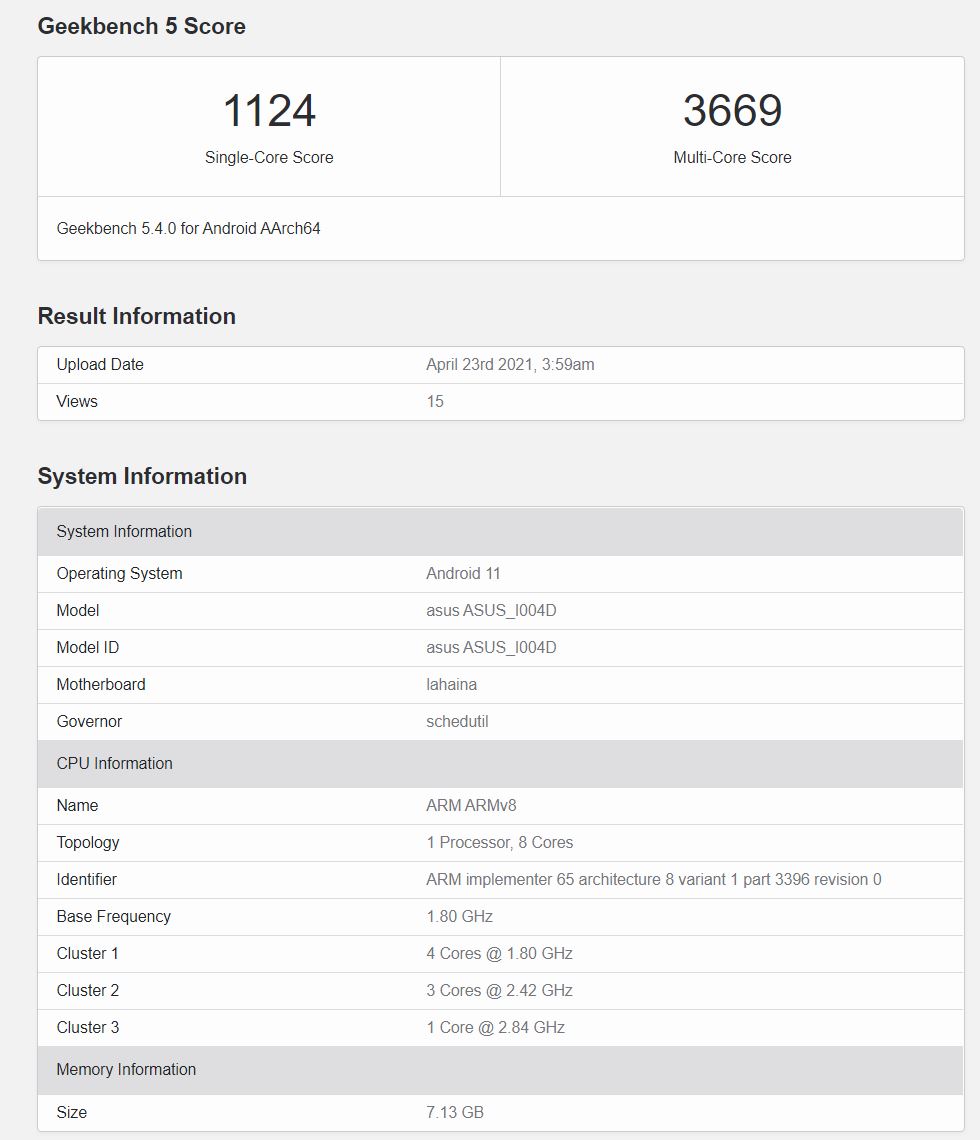Click the large System Information section heading

point(142,476)
